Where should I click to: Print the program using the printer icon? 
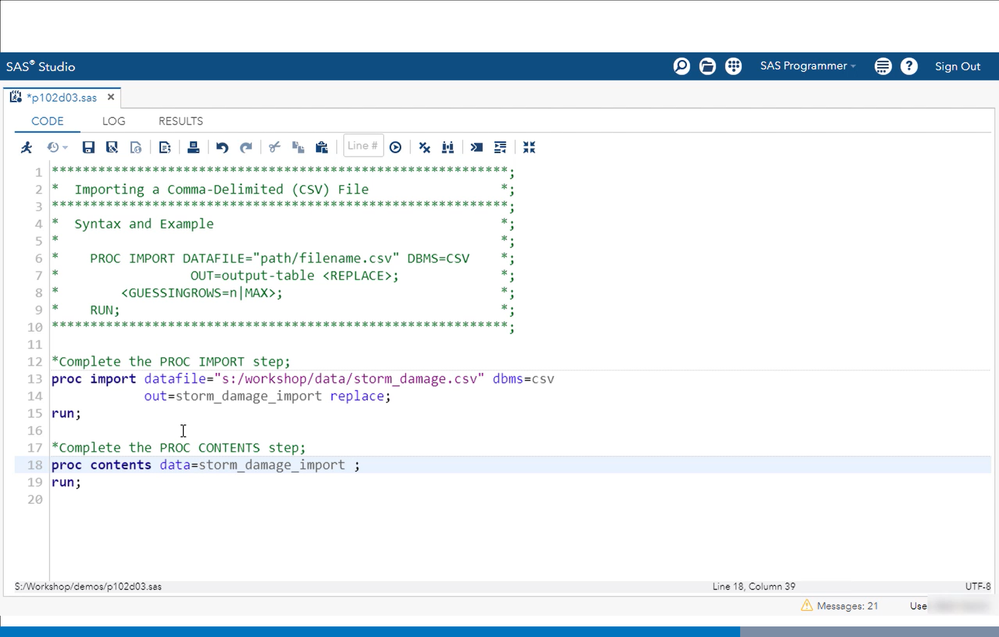[x=194, y=147]
